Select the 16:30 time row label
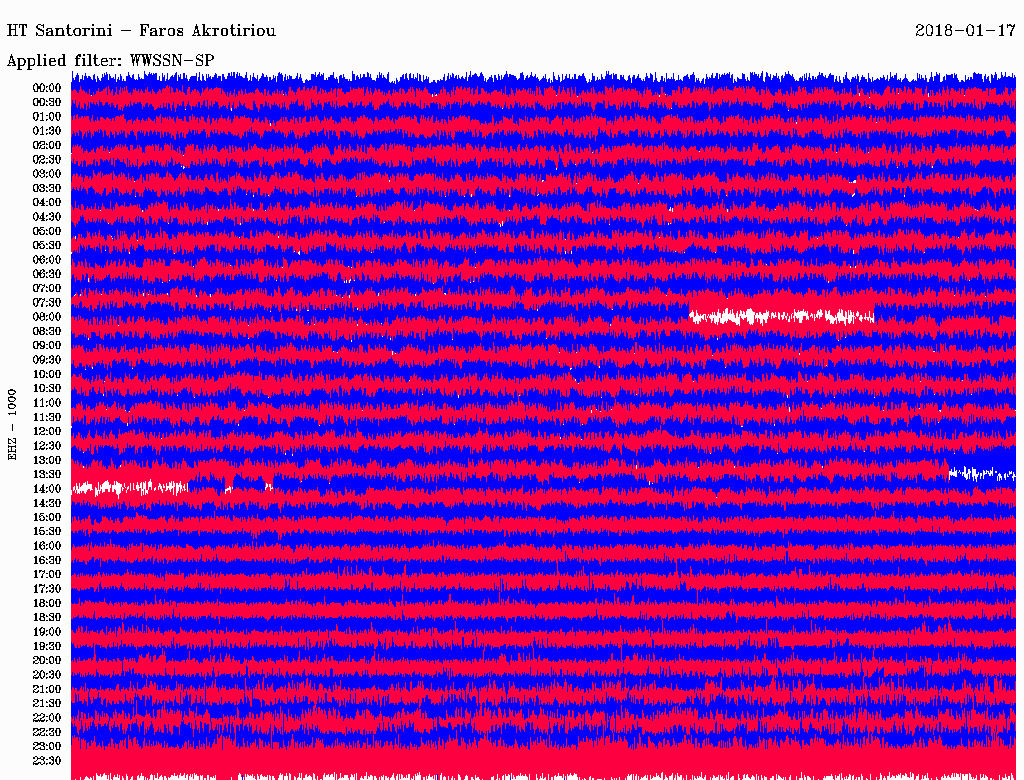The width and height of the screenshot is (1024, 780). click(x=47, y=561)
